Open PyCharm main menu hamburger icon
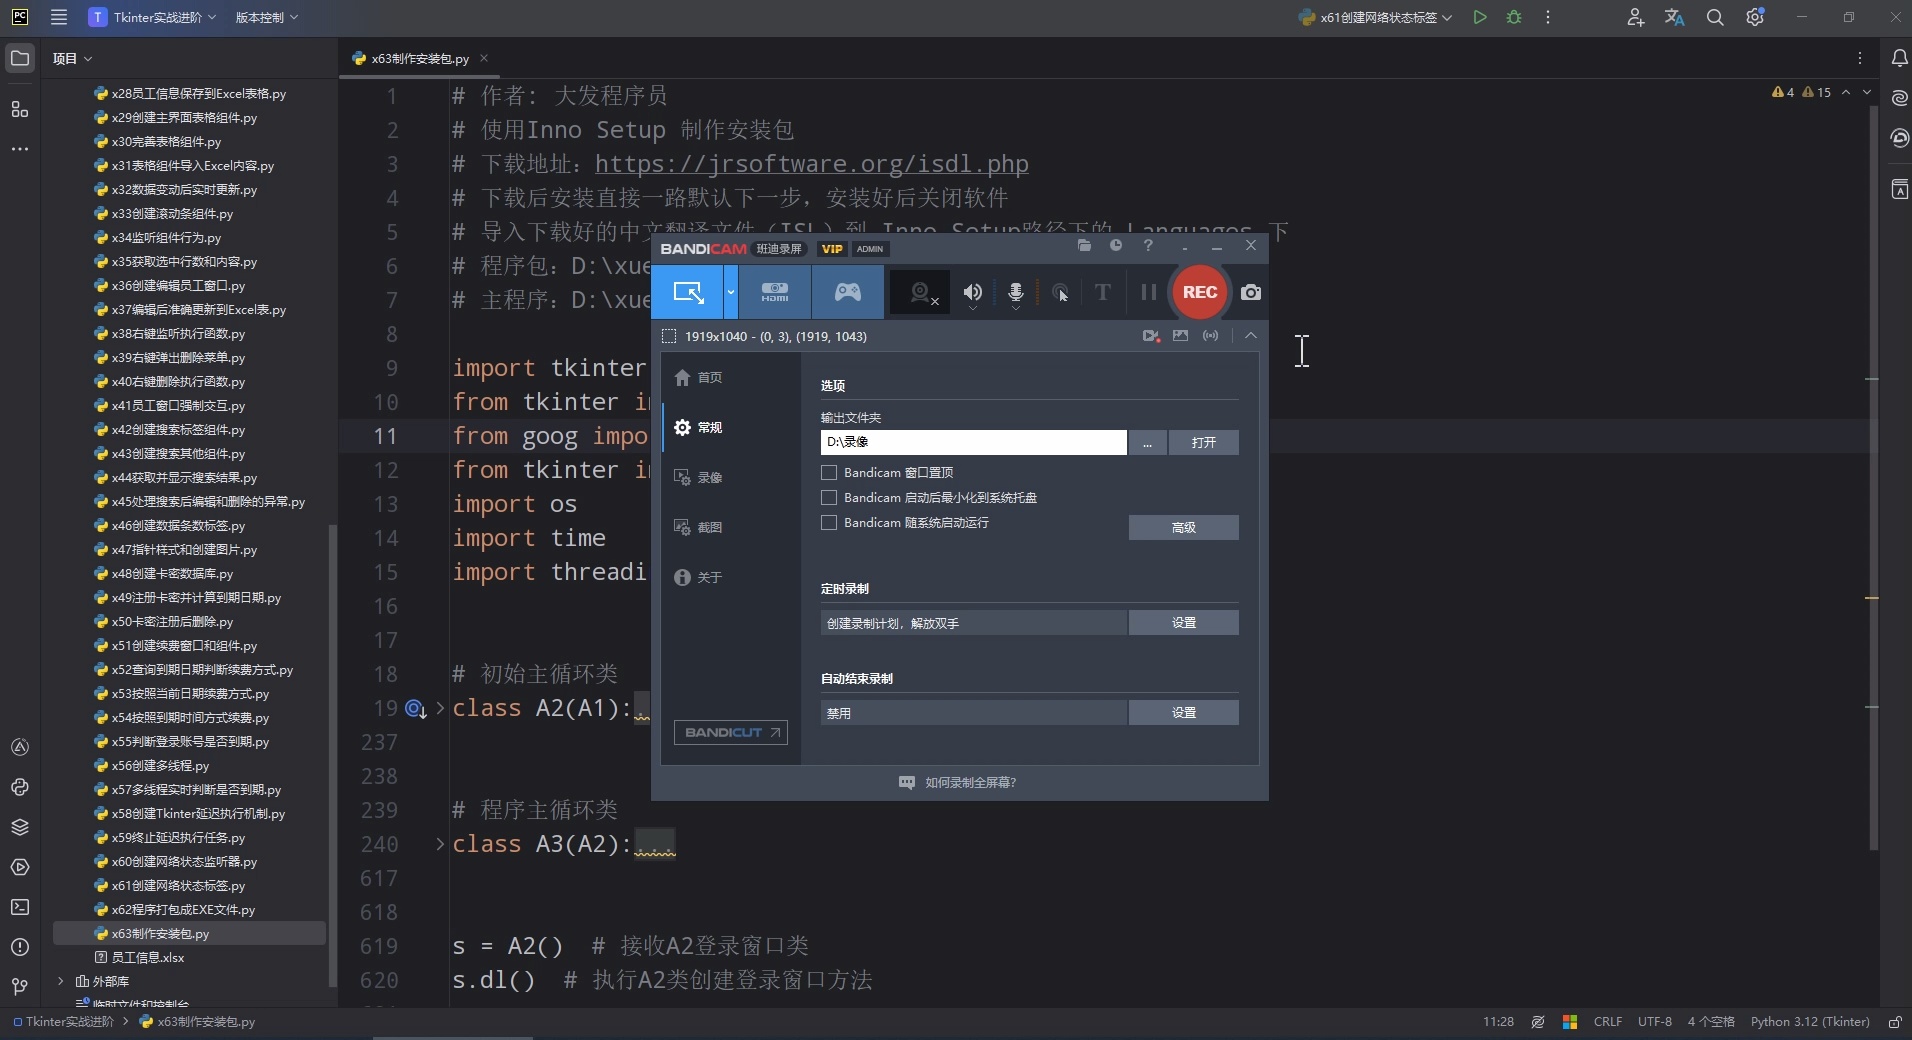 click(59, 17)
